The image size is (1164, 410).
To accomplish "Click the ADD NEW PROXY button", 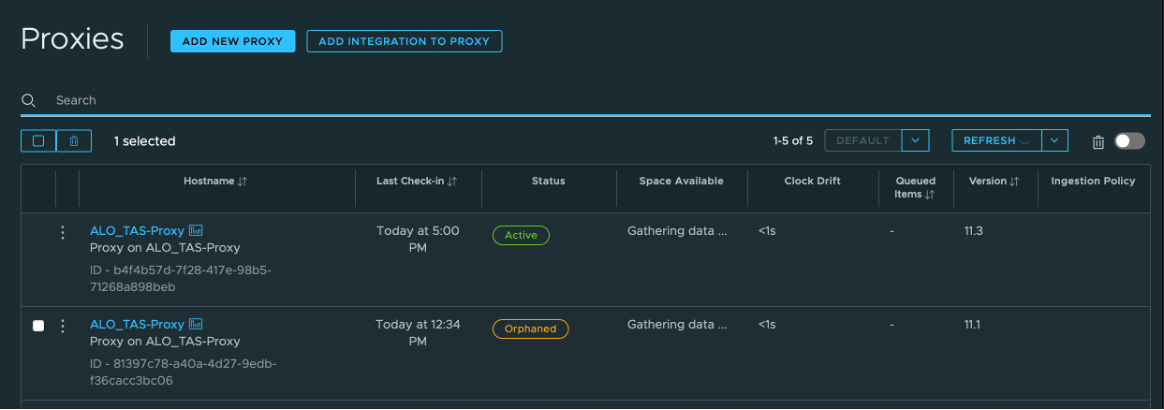I will [233, 41].
